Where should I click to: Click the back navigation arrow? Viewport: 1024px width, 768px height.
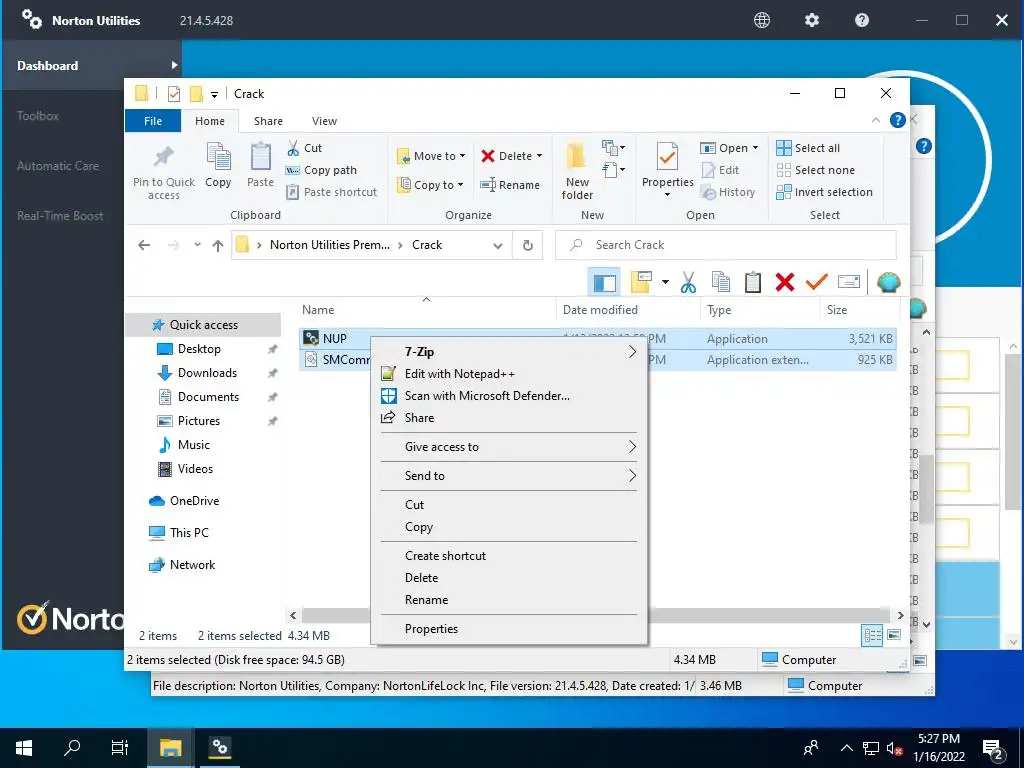pyautogui.click(x=144, y=246)
